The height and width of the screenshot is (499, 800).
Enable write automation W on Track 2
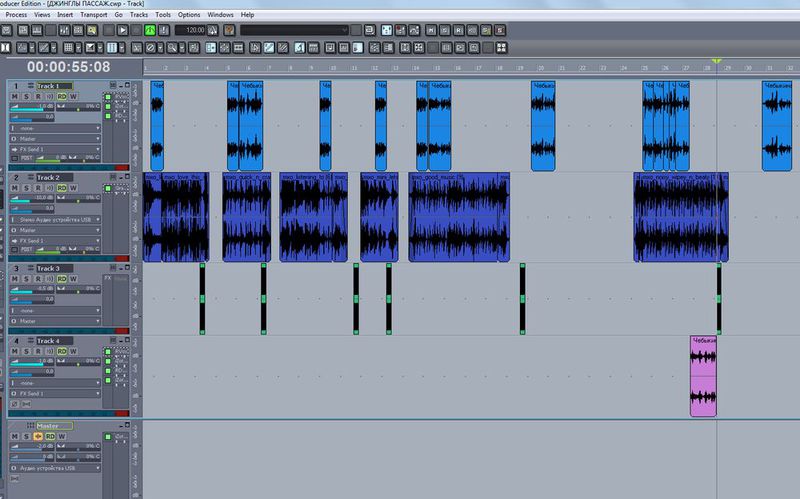click(73, 188)
